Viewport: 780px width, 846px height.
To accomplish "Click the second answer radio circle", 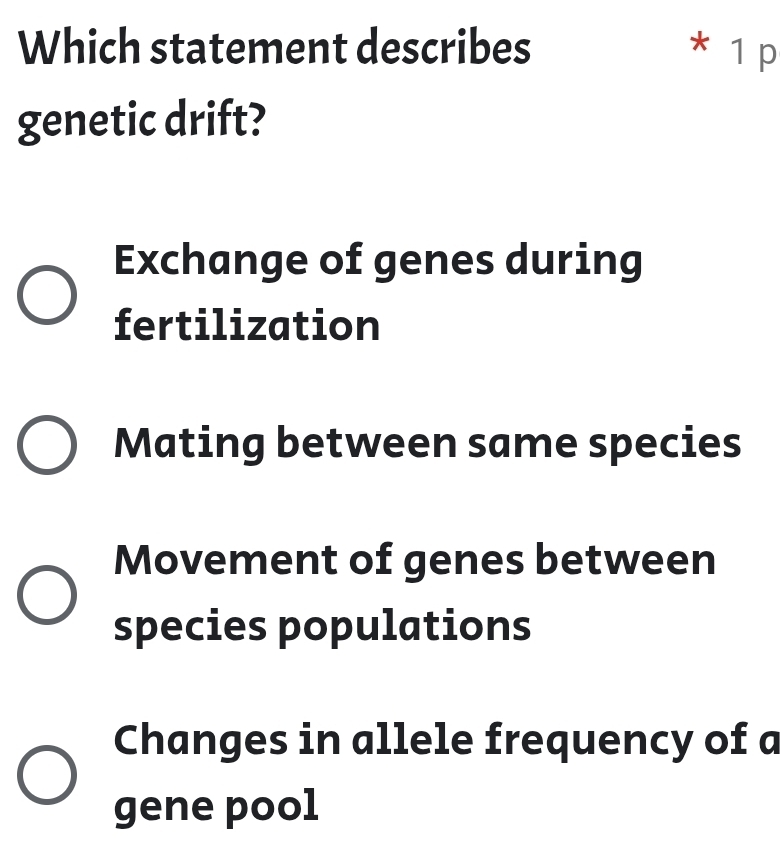I will (46, 443).
